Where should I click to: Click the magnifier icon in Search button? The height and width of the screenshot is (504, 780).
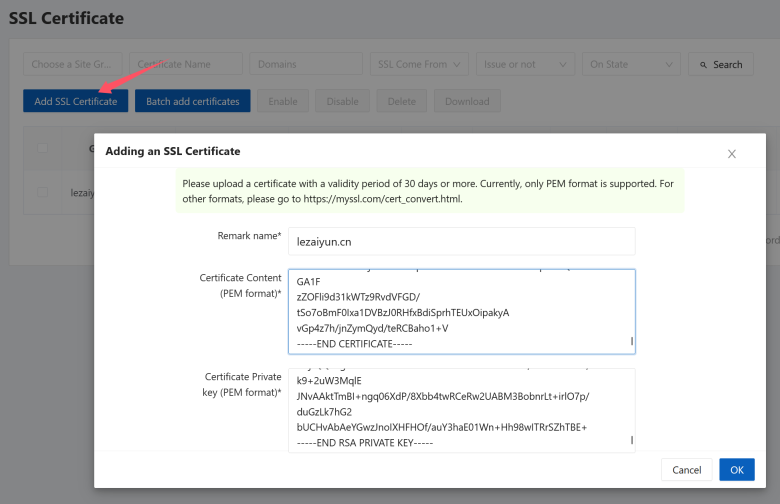703,65
